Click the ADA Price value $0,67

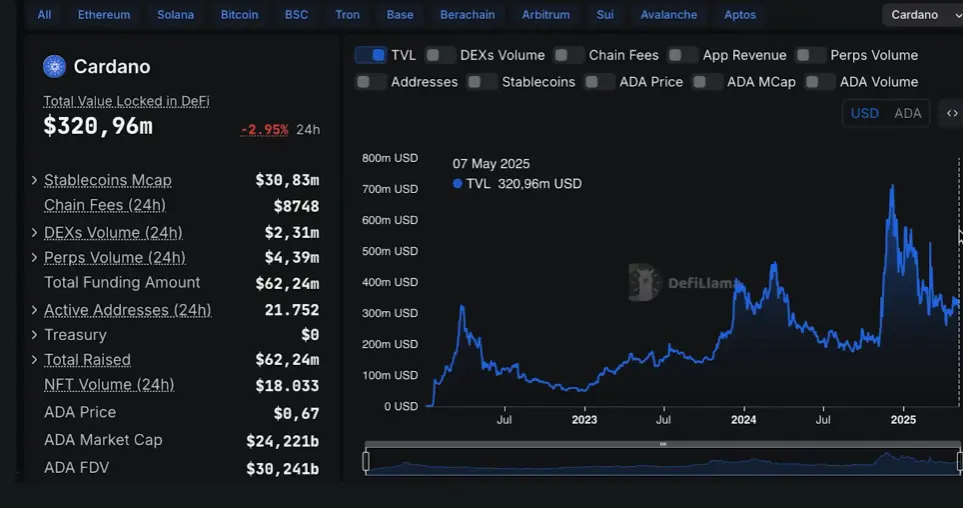pos(297,413)
